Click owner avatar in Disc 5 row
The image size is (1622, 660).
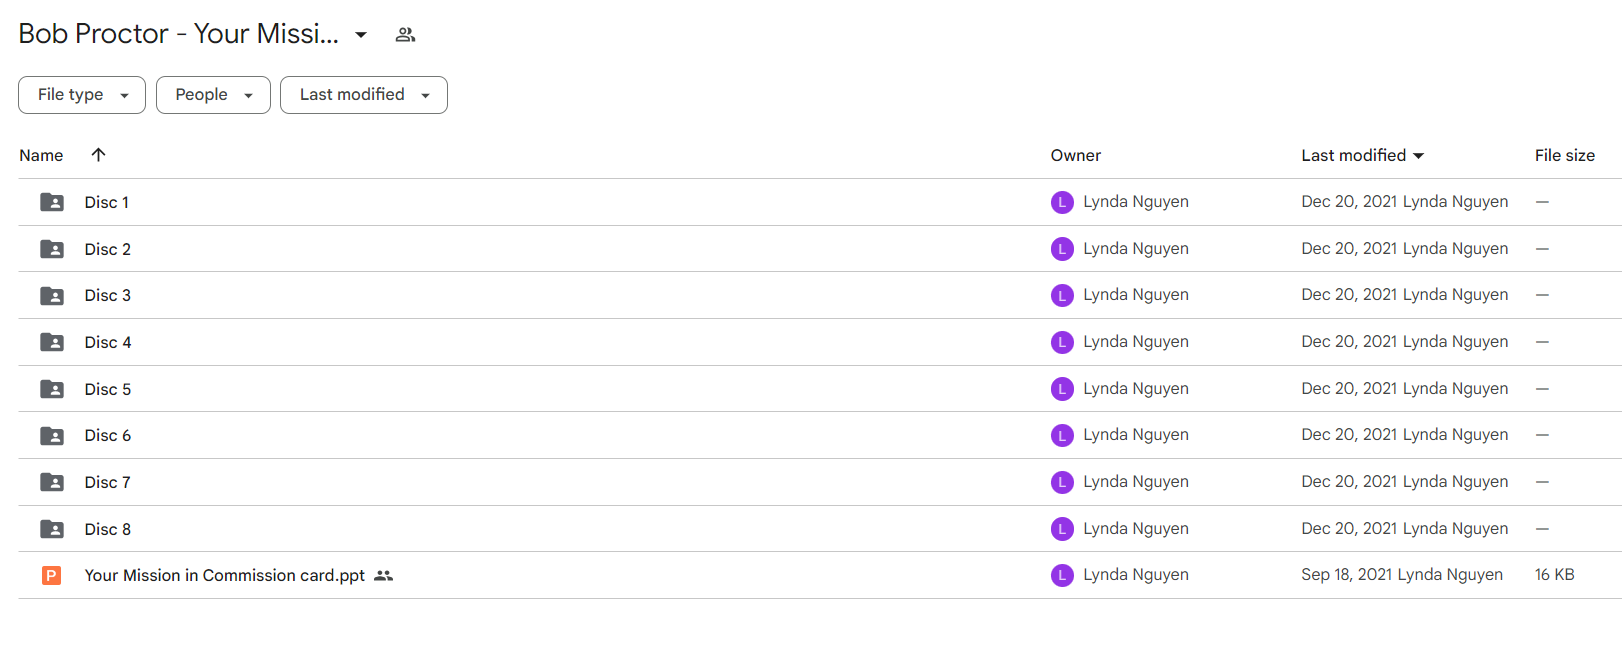click(1062, 389)
